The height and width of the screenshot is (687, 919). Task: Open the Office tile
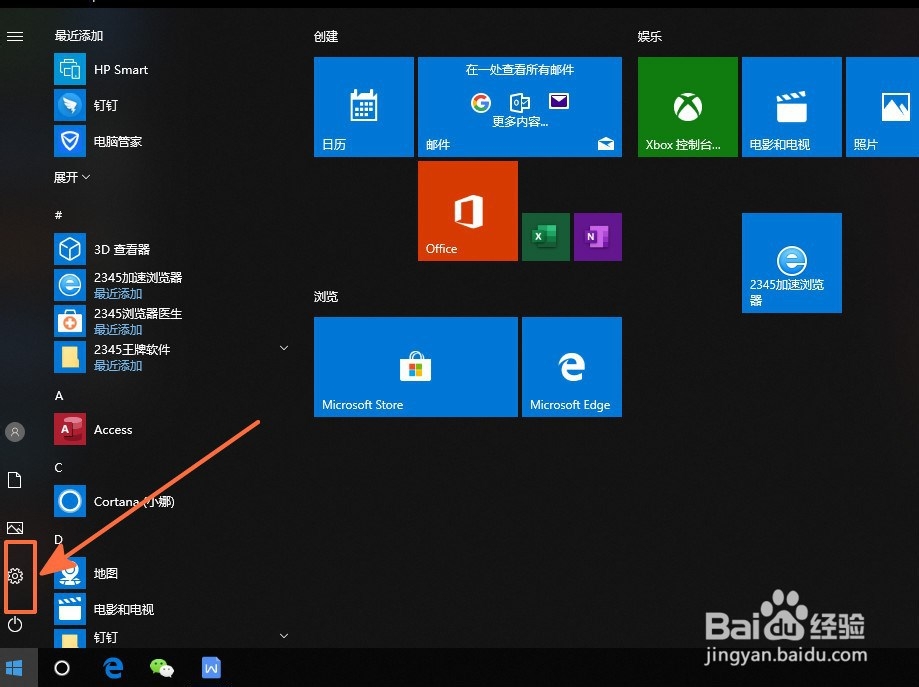tap(468, 210)
